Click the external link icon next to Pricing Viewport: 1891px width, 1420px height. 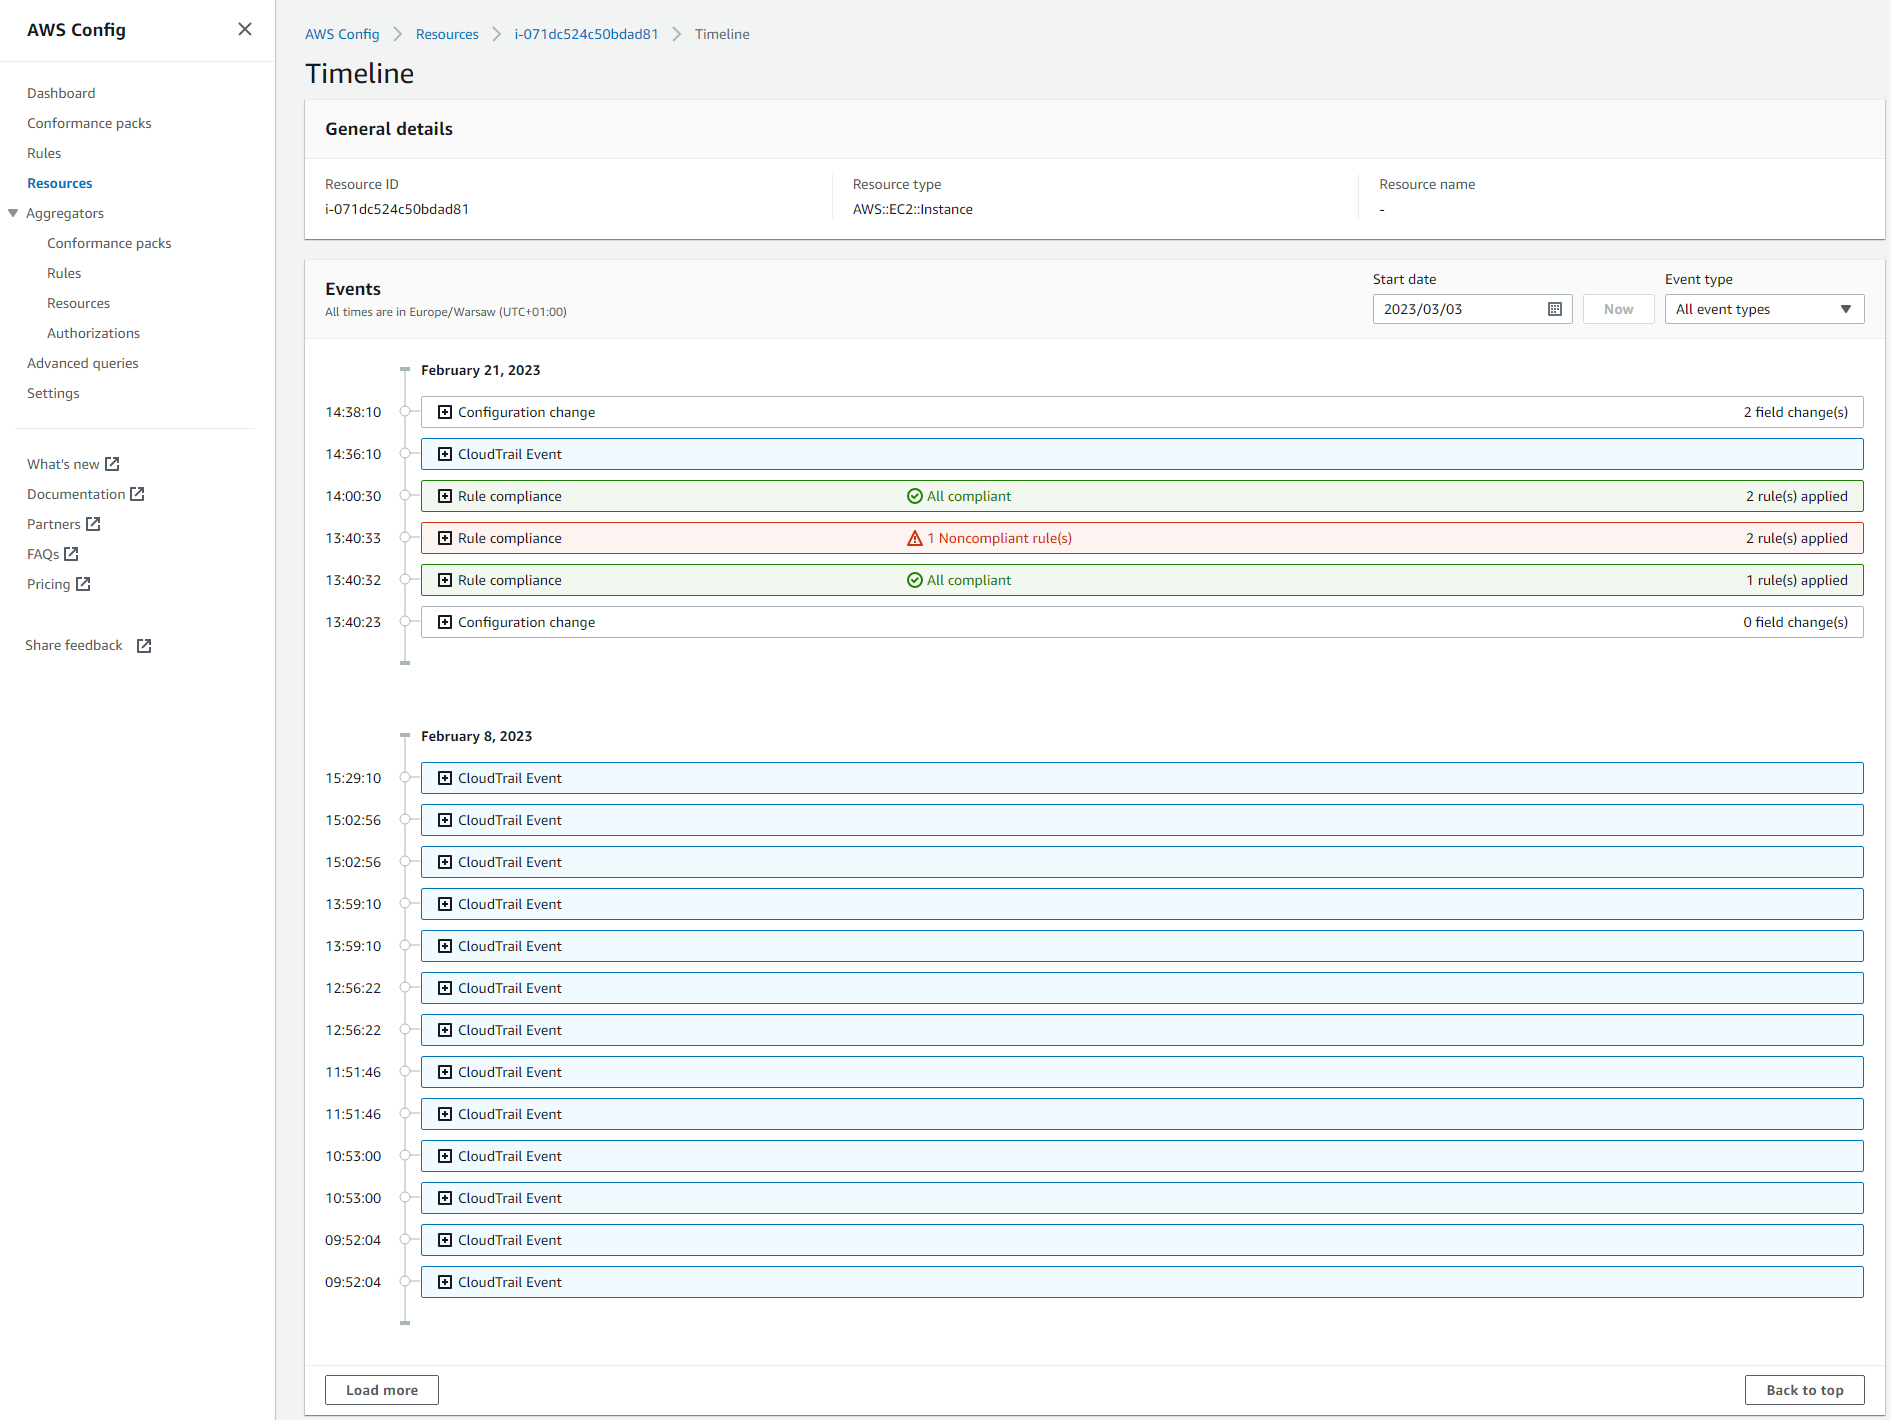[84, 584]
